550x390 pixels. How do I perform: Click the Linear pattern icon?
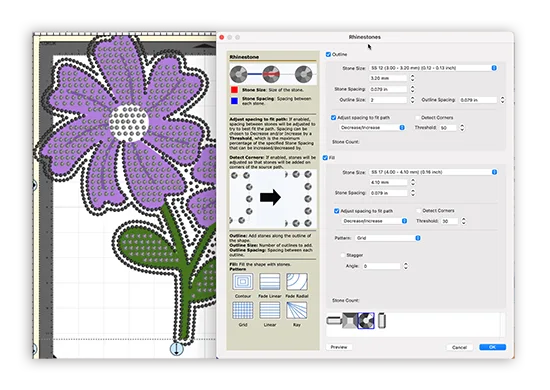(x=270, y=310)
